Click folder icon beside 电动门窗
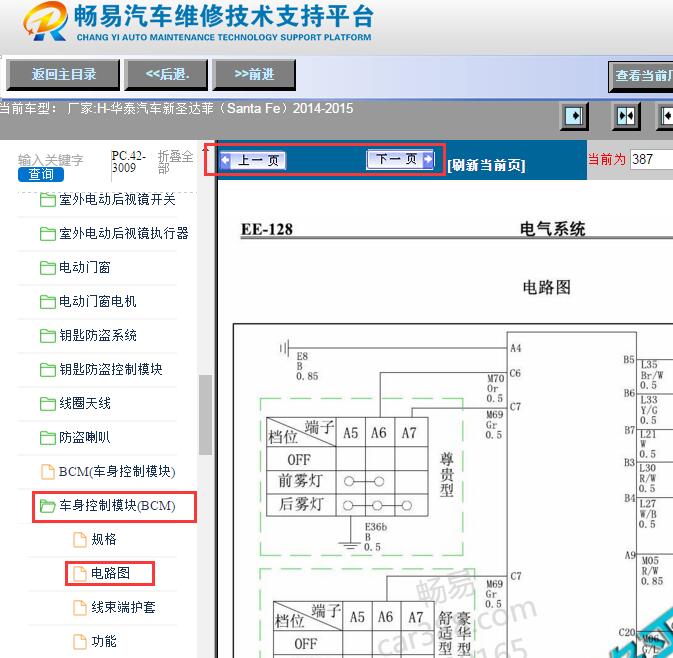 click(x=48, y=268)
